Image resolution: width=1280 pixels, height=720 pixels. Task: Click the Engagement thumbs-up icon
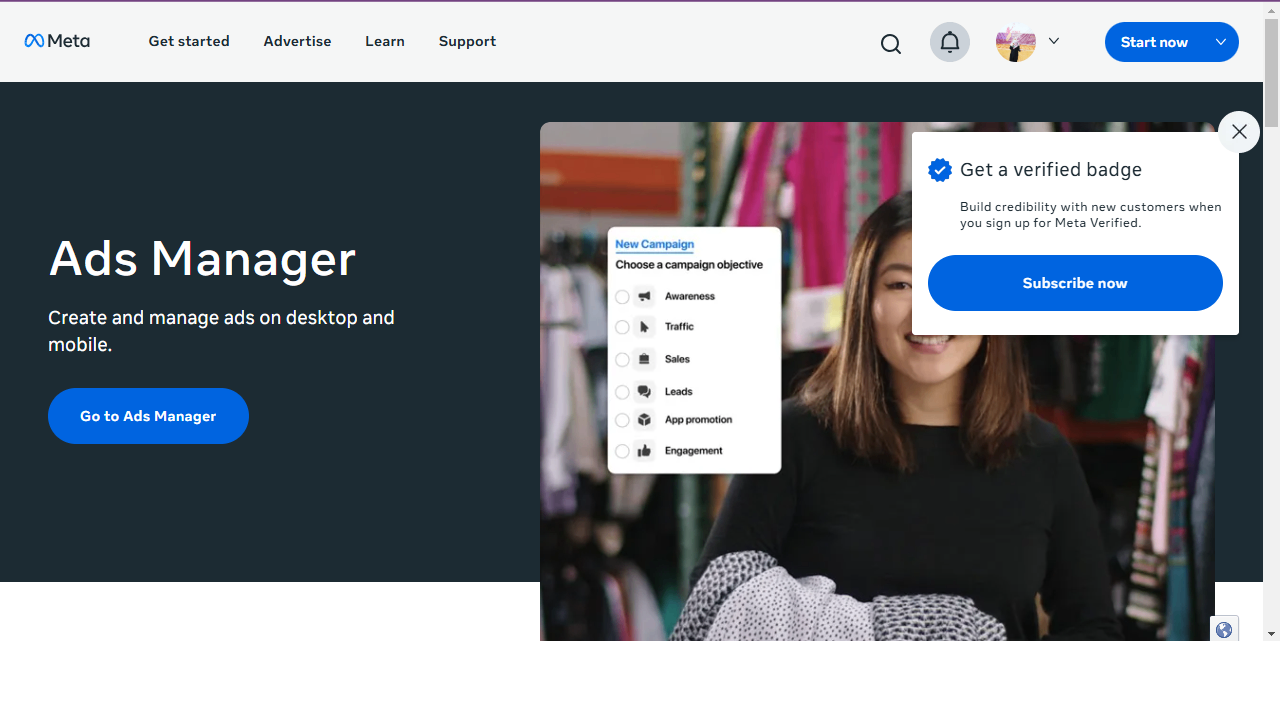tap(644, 451)
